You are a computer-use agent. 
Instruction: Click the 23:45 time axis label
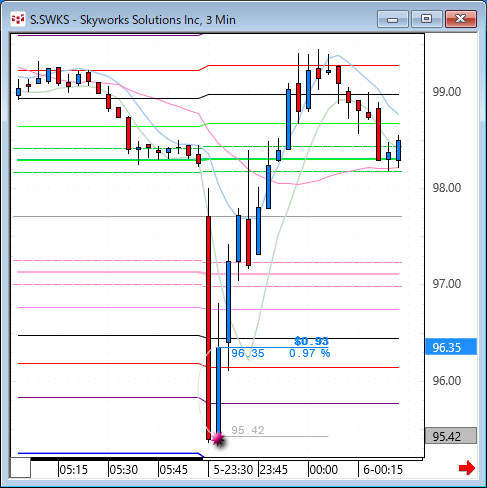coord(273,470)
